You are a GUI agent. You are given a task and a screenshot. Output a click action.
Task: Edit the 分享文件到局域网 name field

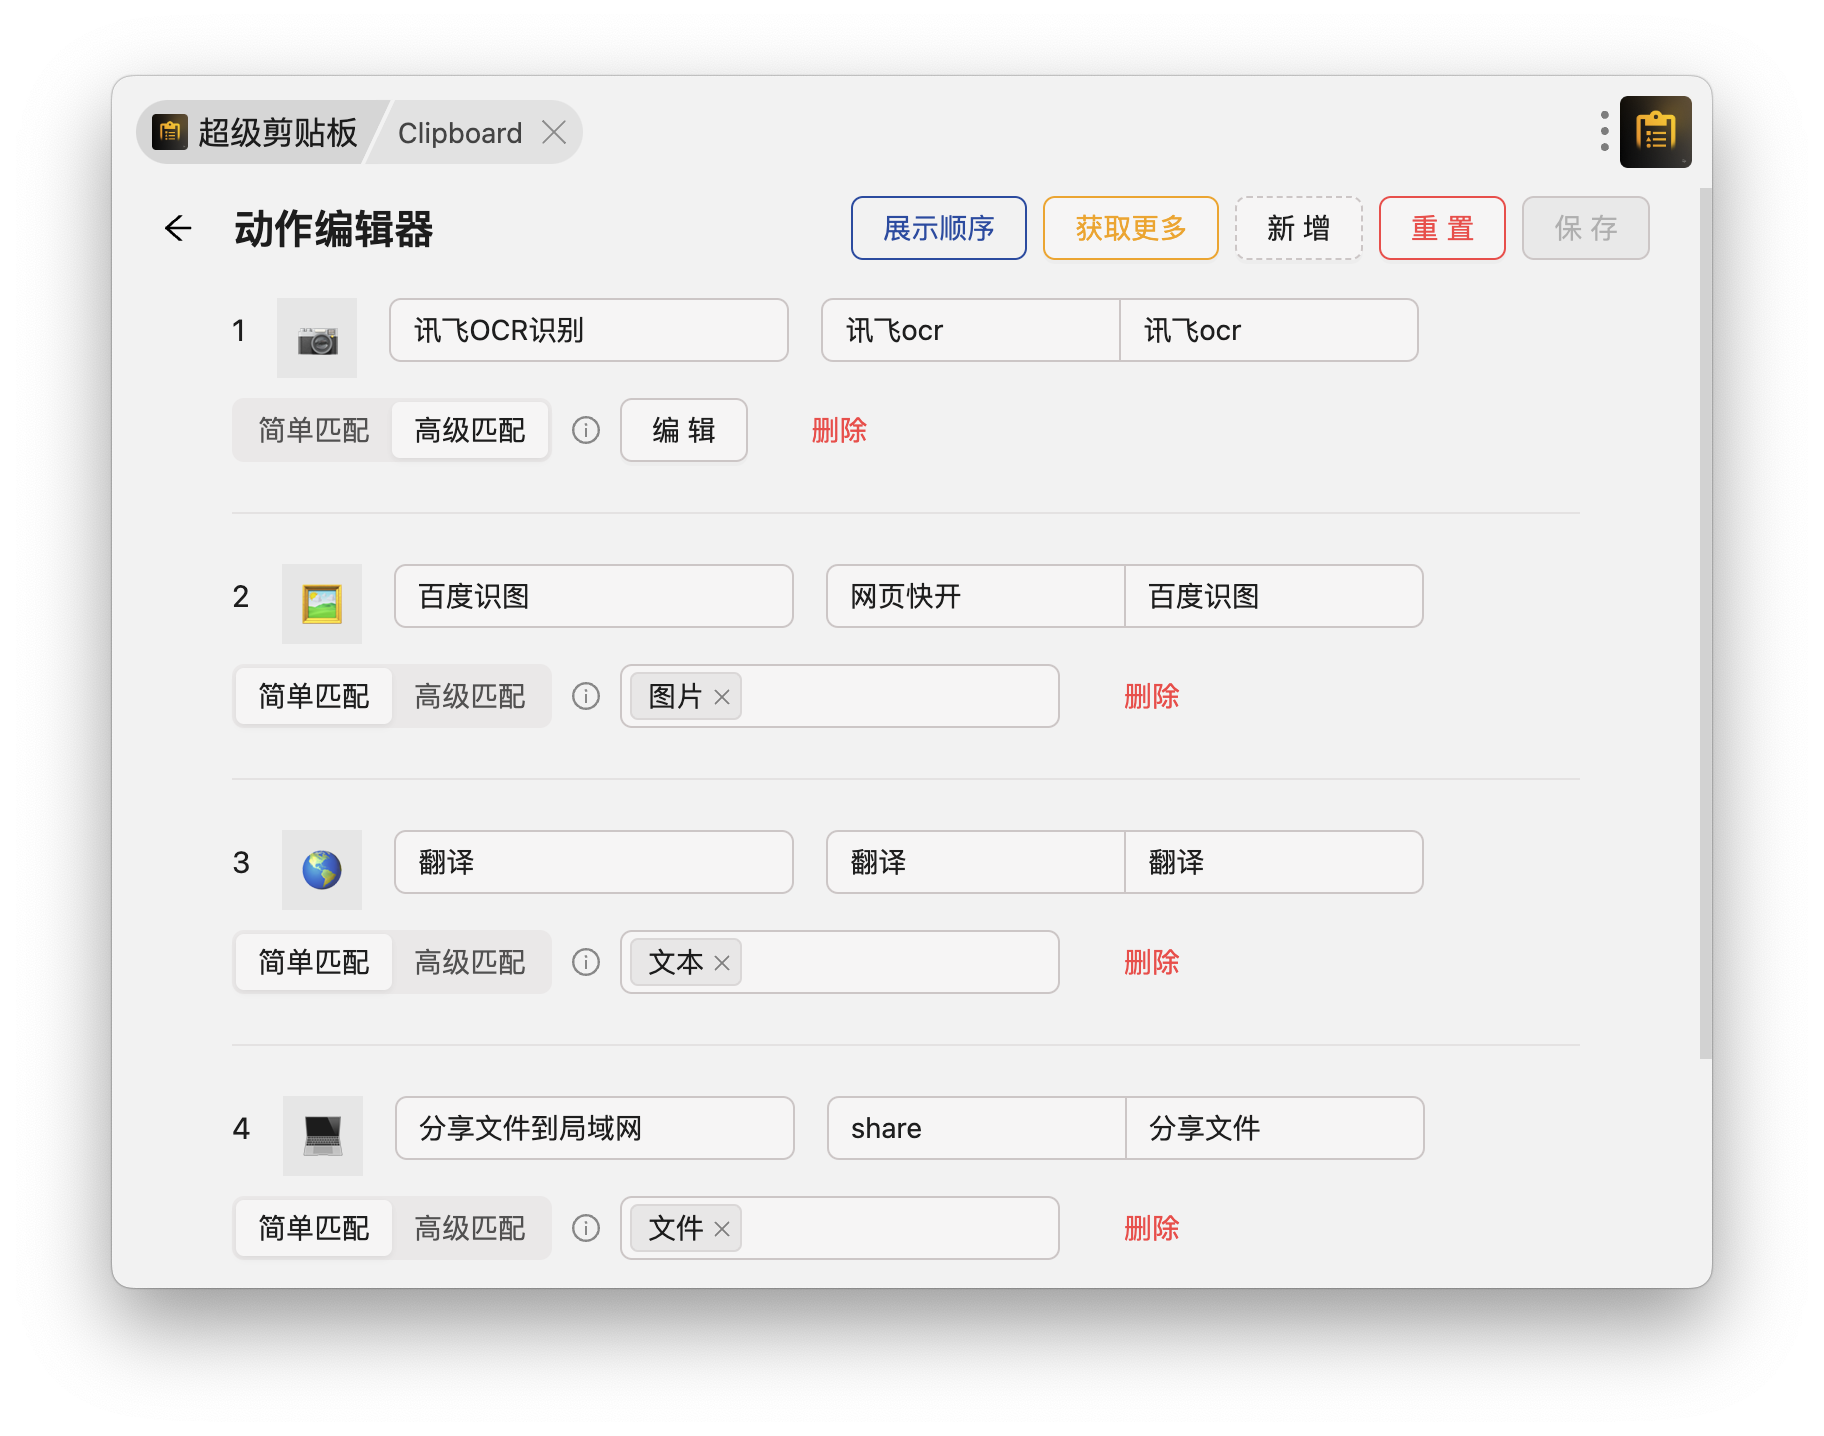point(595,1128)
